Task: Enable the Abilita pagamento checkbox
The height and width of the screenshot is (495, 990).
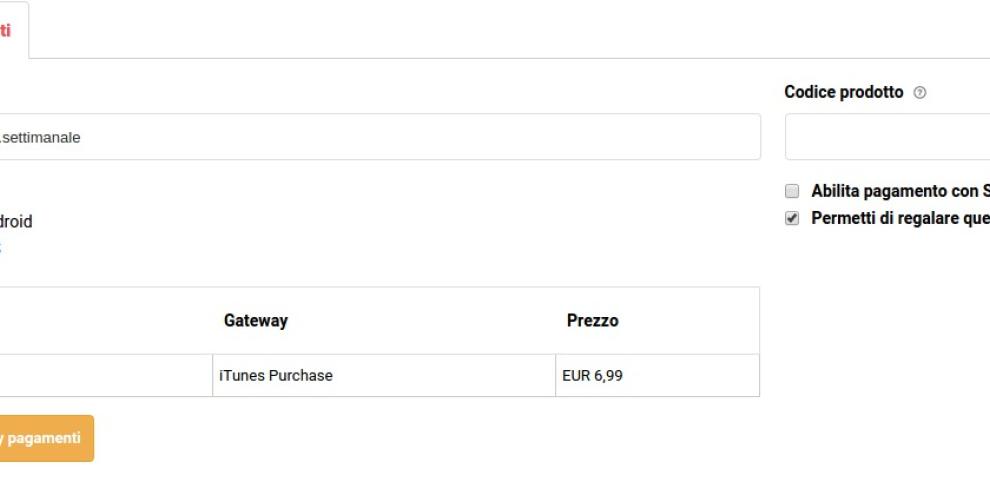Action: (792, 191)
